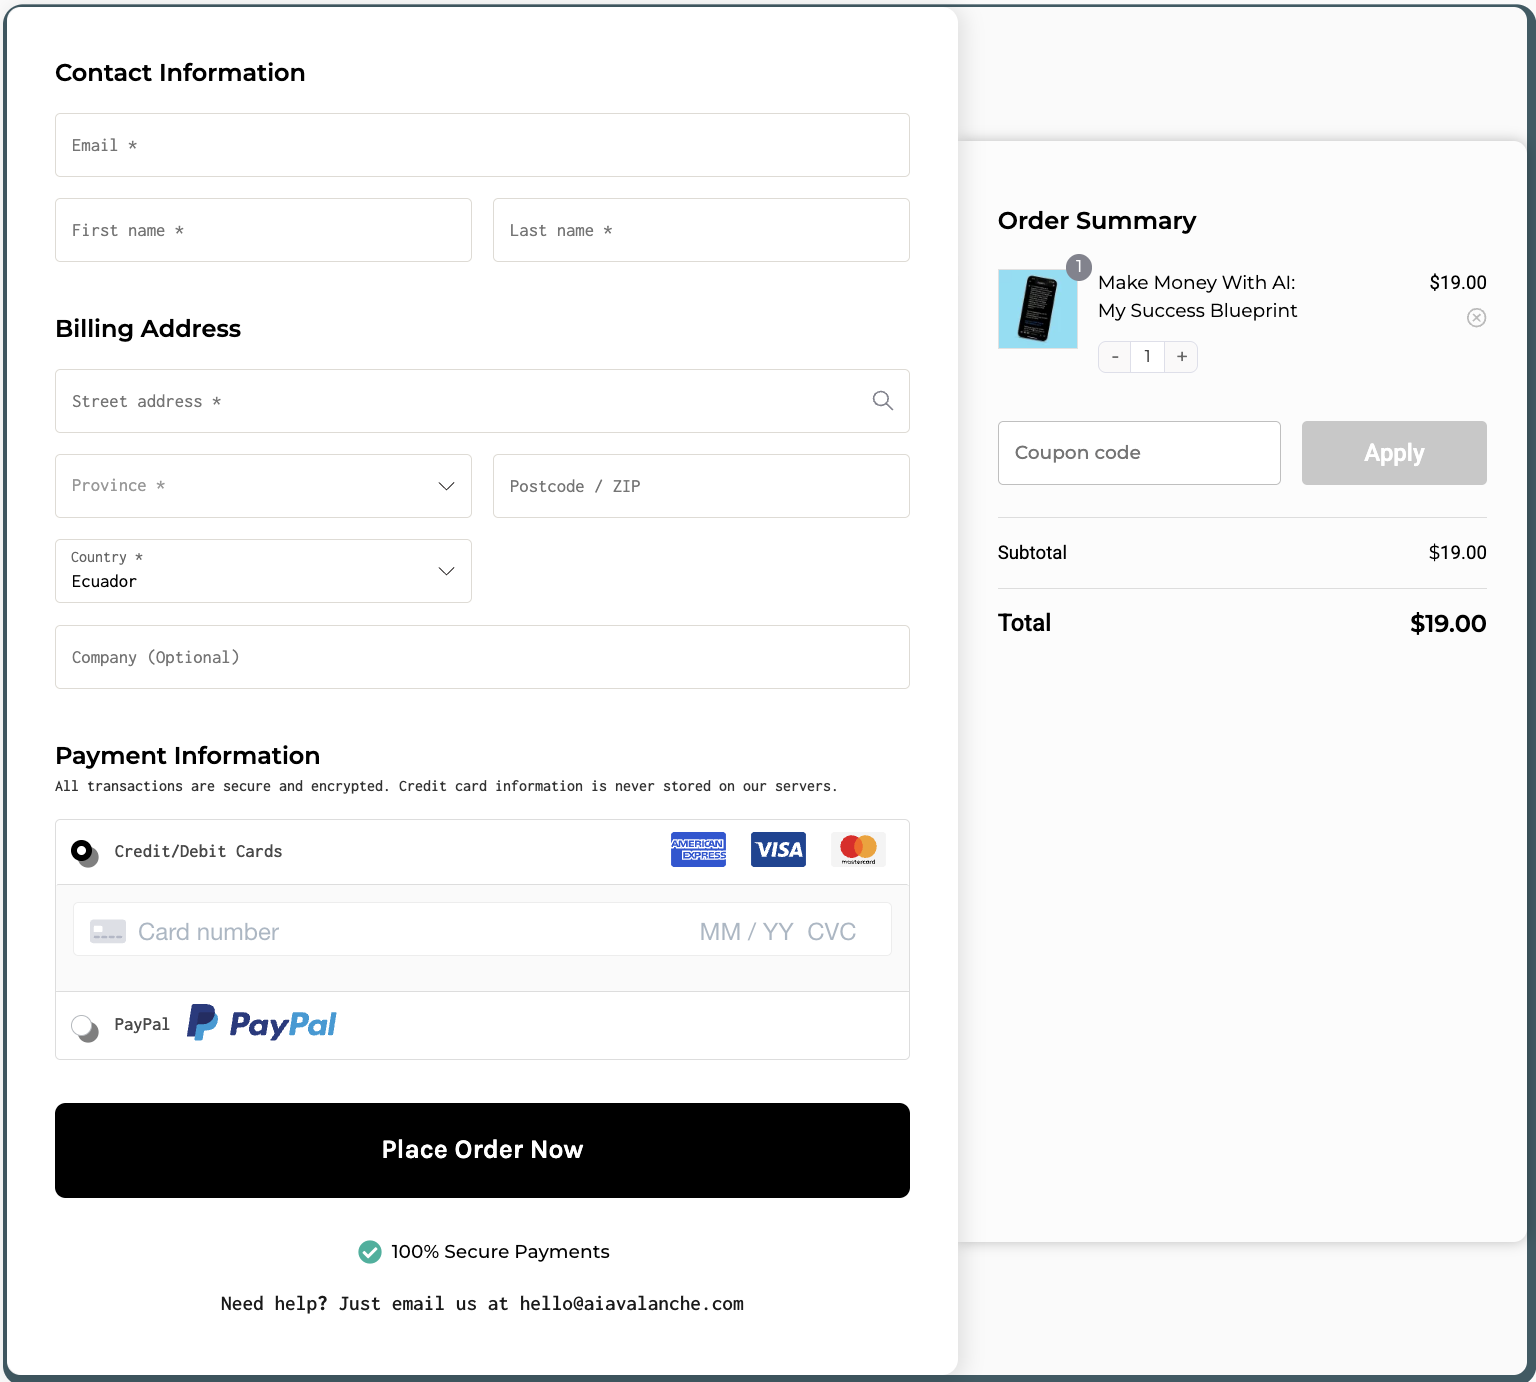Click the CVC field
Image resolution: width=1536 pixels, height=1382 pixels.
(x=831, y=932)
